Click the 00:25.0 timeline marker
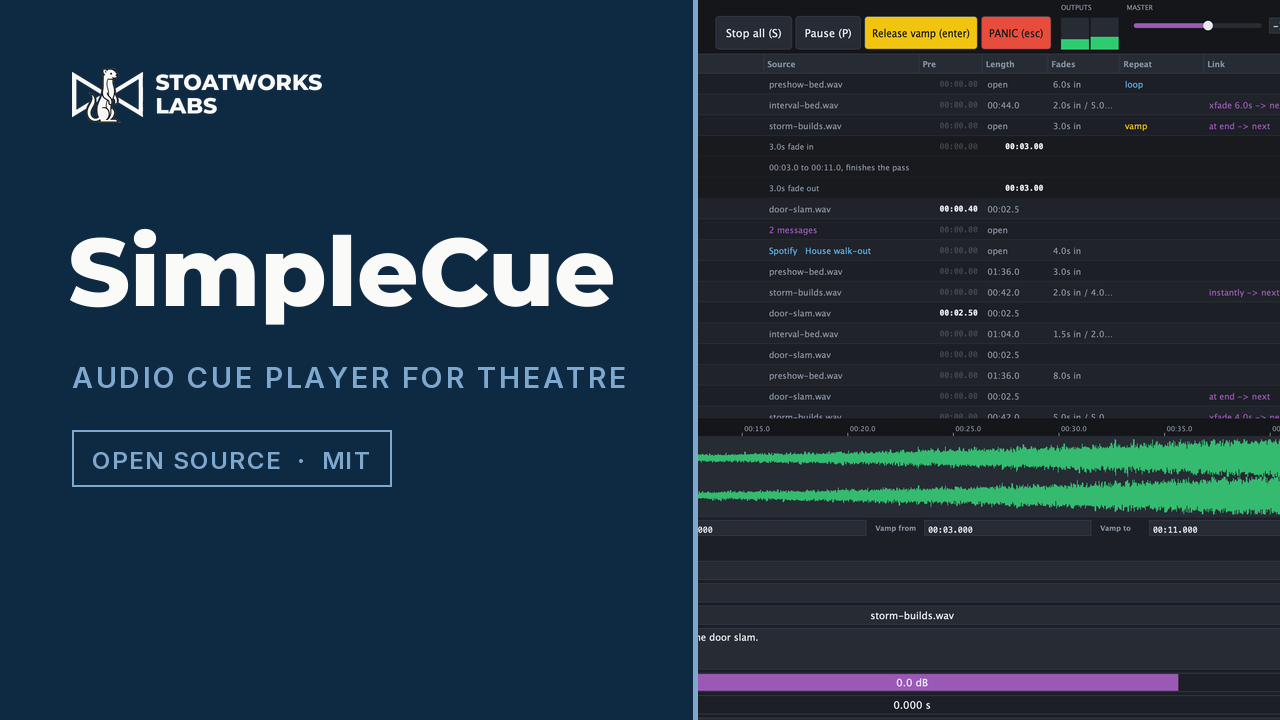This screenshot has width=1280, height=720. tap(968, 429)
